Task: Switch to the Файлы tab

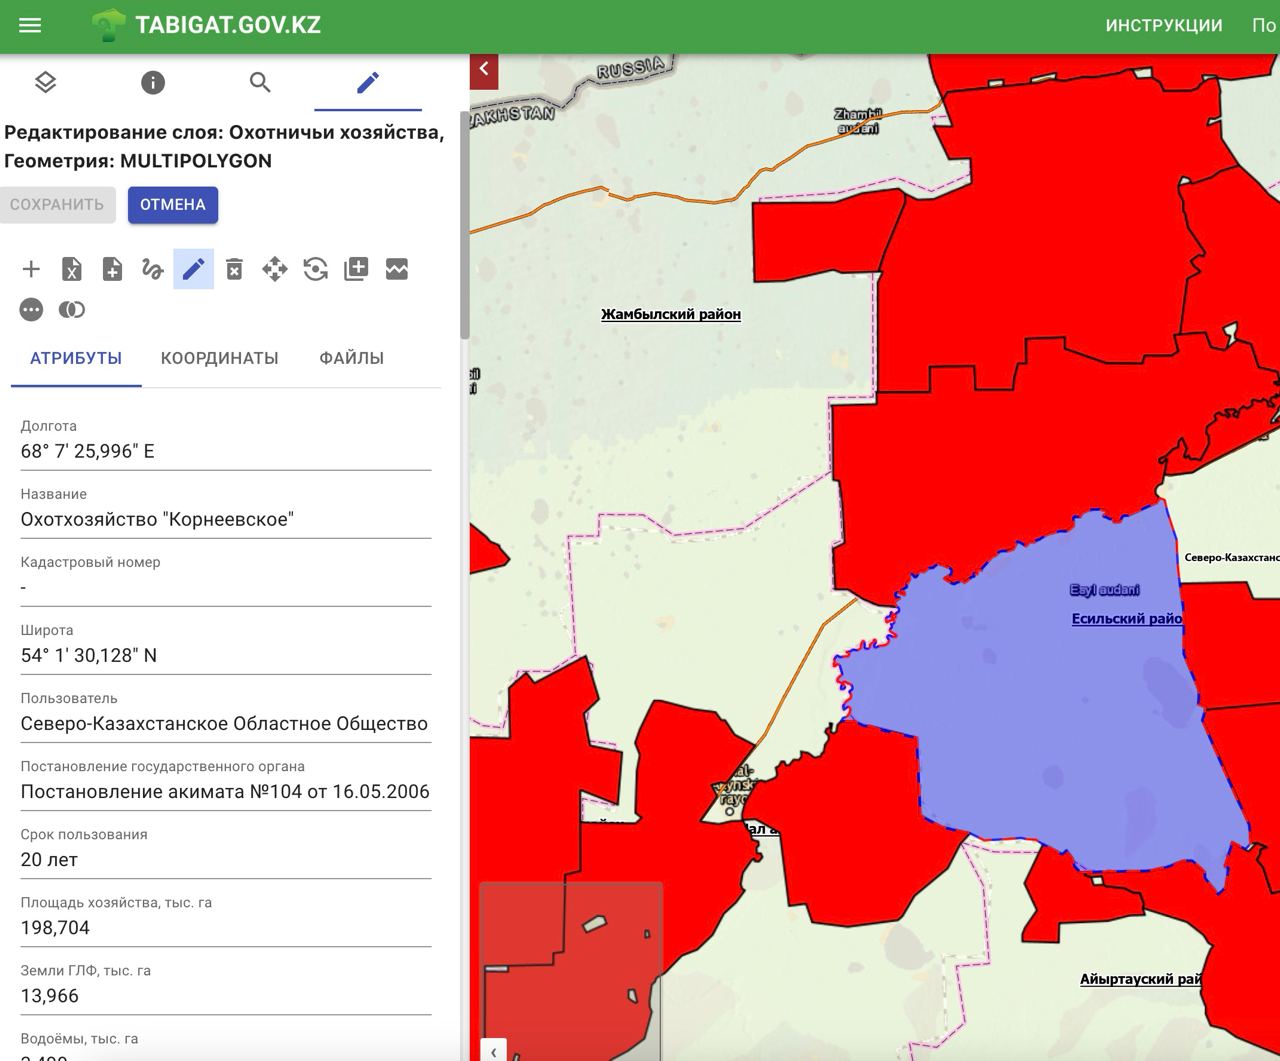Action: [351, 358]
